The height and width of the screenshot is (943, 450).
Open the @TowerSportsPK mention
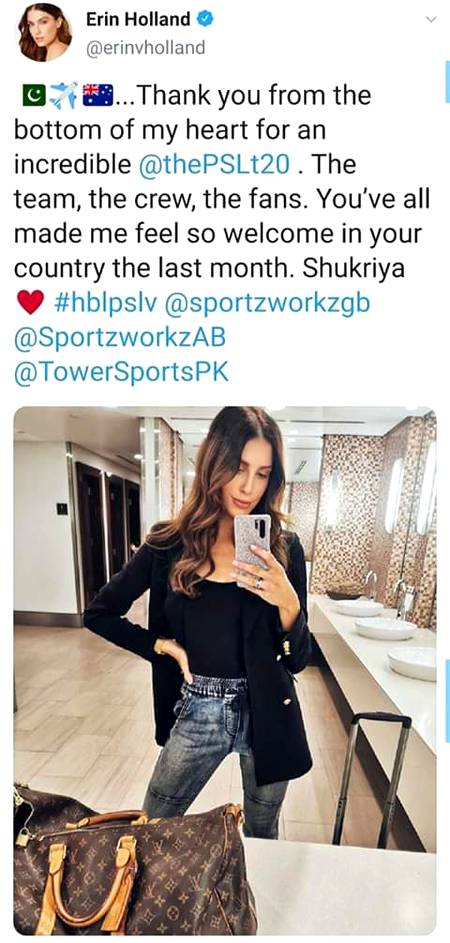tap(121, 373)
